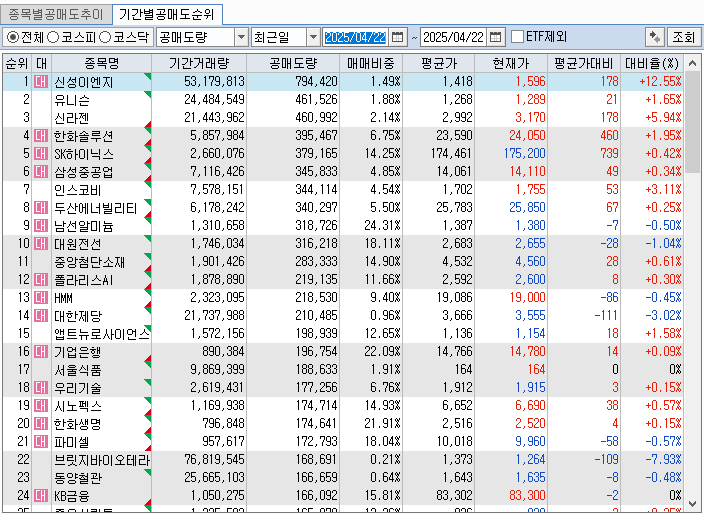Sort by the 평균가대비 column header

click(584, 63)
